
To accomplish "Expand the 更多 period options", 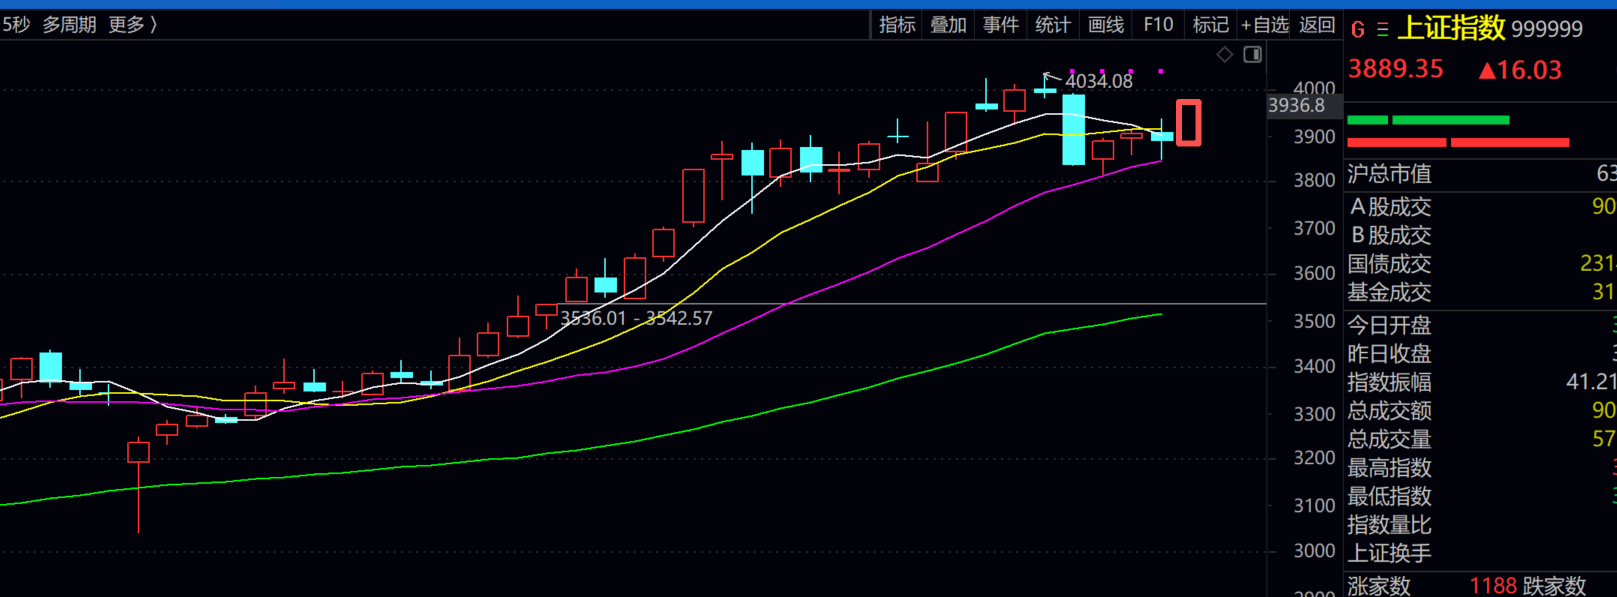I will click(133, 25).
